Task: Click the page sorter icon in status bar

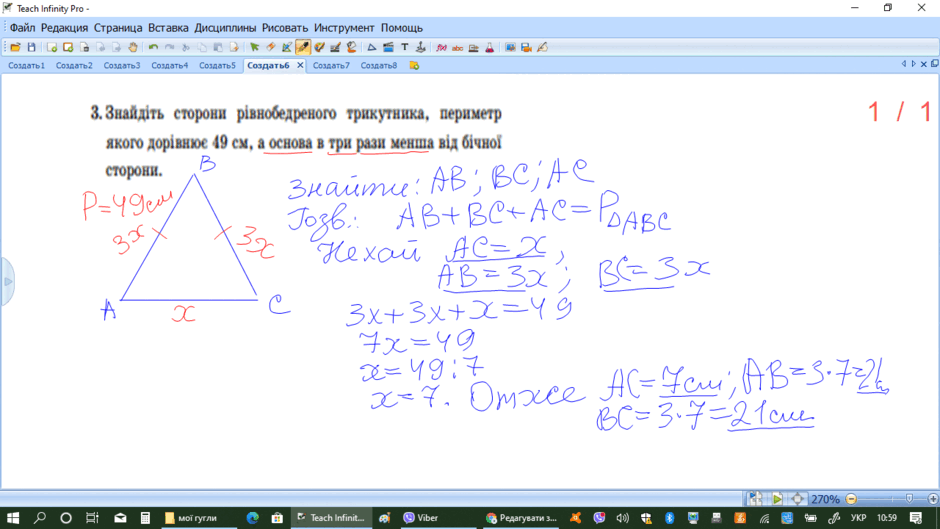Action: pos(754,498)
